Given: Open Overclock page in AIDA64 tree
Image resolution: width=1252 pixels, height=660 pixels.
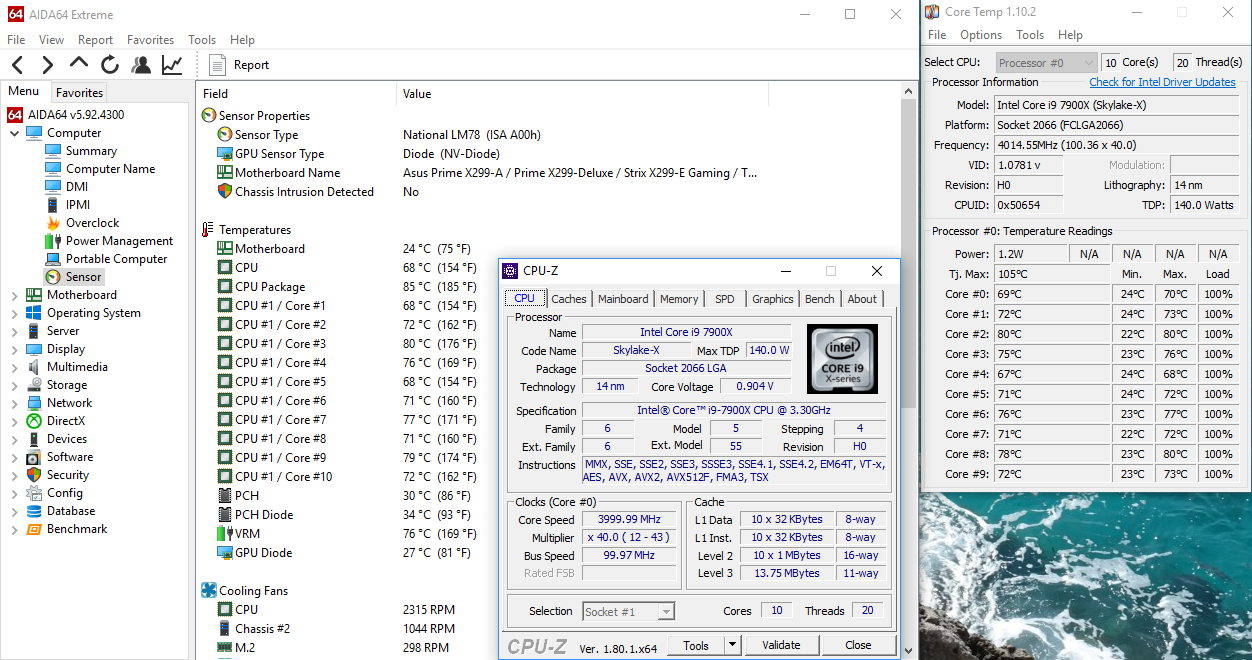Looking at the screenshot, I should point(92,223).
